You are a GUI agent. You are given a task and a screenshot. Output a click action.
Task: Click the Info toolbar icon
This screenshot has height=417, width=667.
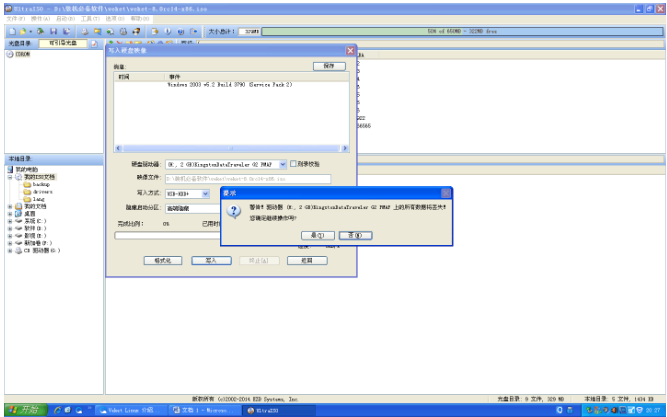(x=168, y=31)
